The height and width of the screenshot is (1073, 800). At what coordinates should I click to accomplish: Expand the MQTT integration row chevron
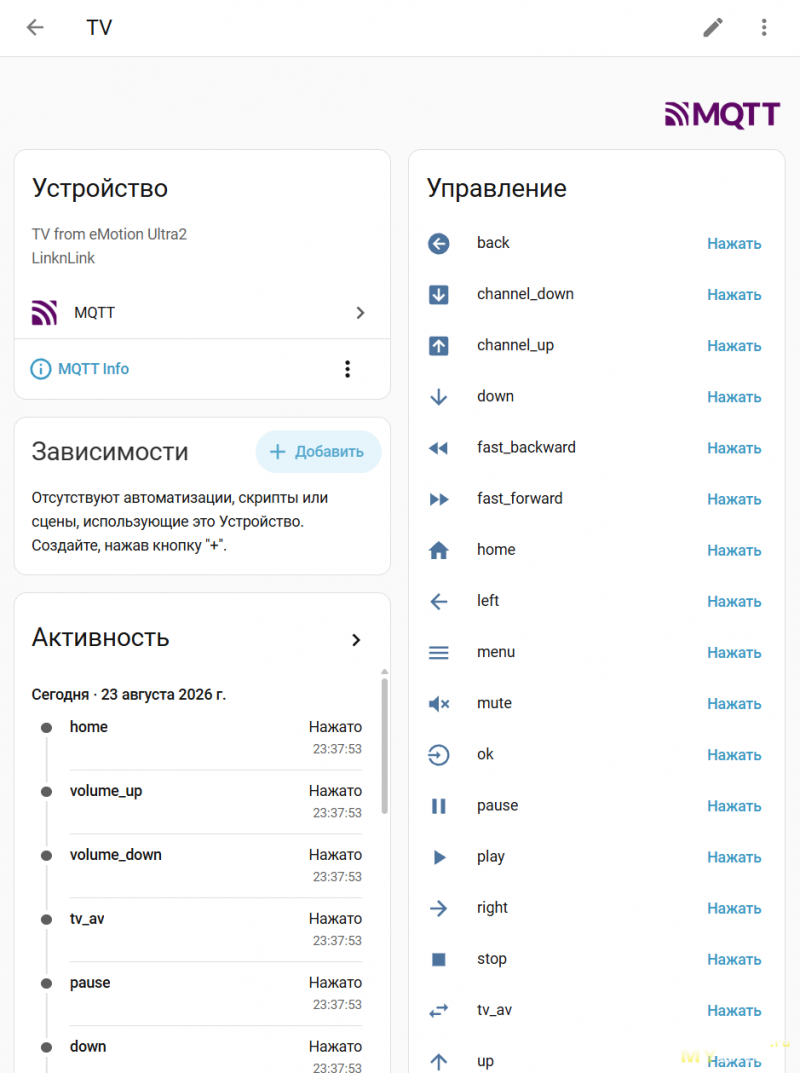(360, 313)
